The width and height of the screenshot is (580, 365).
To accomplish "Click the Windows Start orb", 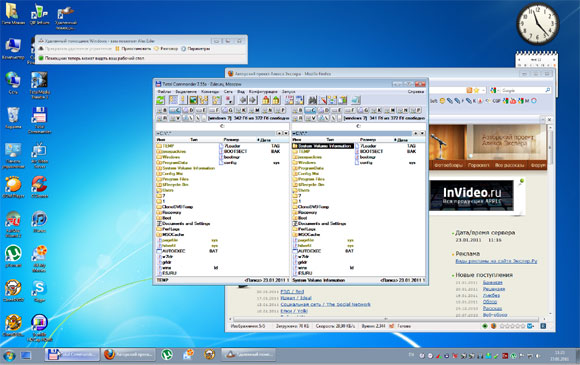I will [9, 355].
